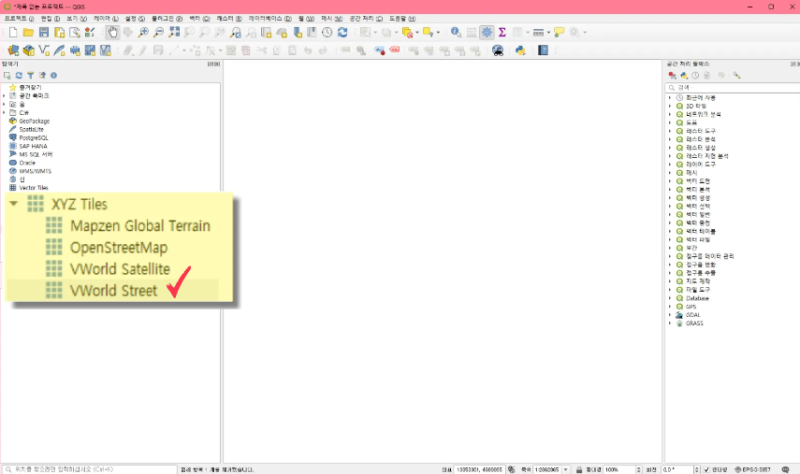Screen dimensions: 800x474
Task: Open the 편집 (Edit) menu
Action: click(50, 18)
